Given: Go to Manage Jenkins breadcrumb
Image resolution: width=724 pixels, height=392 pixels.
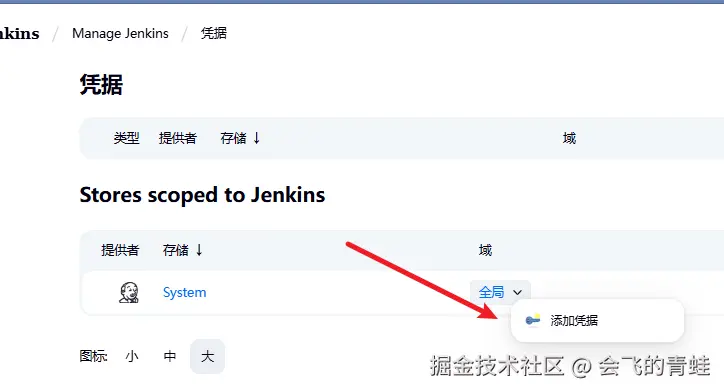Looking at the screenshot, I should click(120, 33).
